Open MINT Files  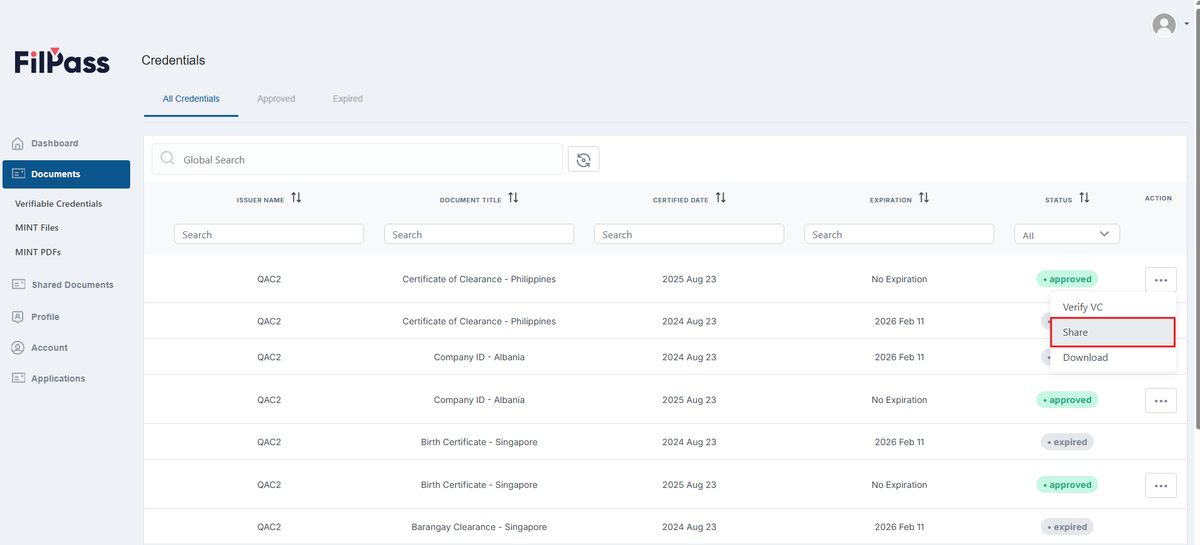37,228
